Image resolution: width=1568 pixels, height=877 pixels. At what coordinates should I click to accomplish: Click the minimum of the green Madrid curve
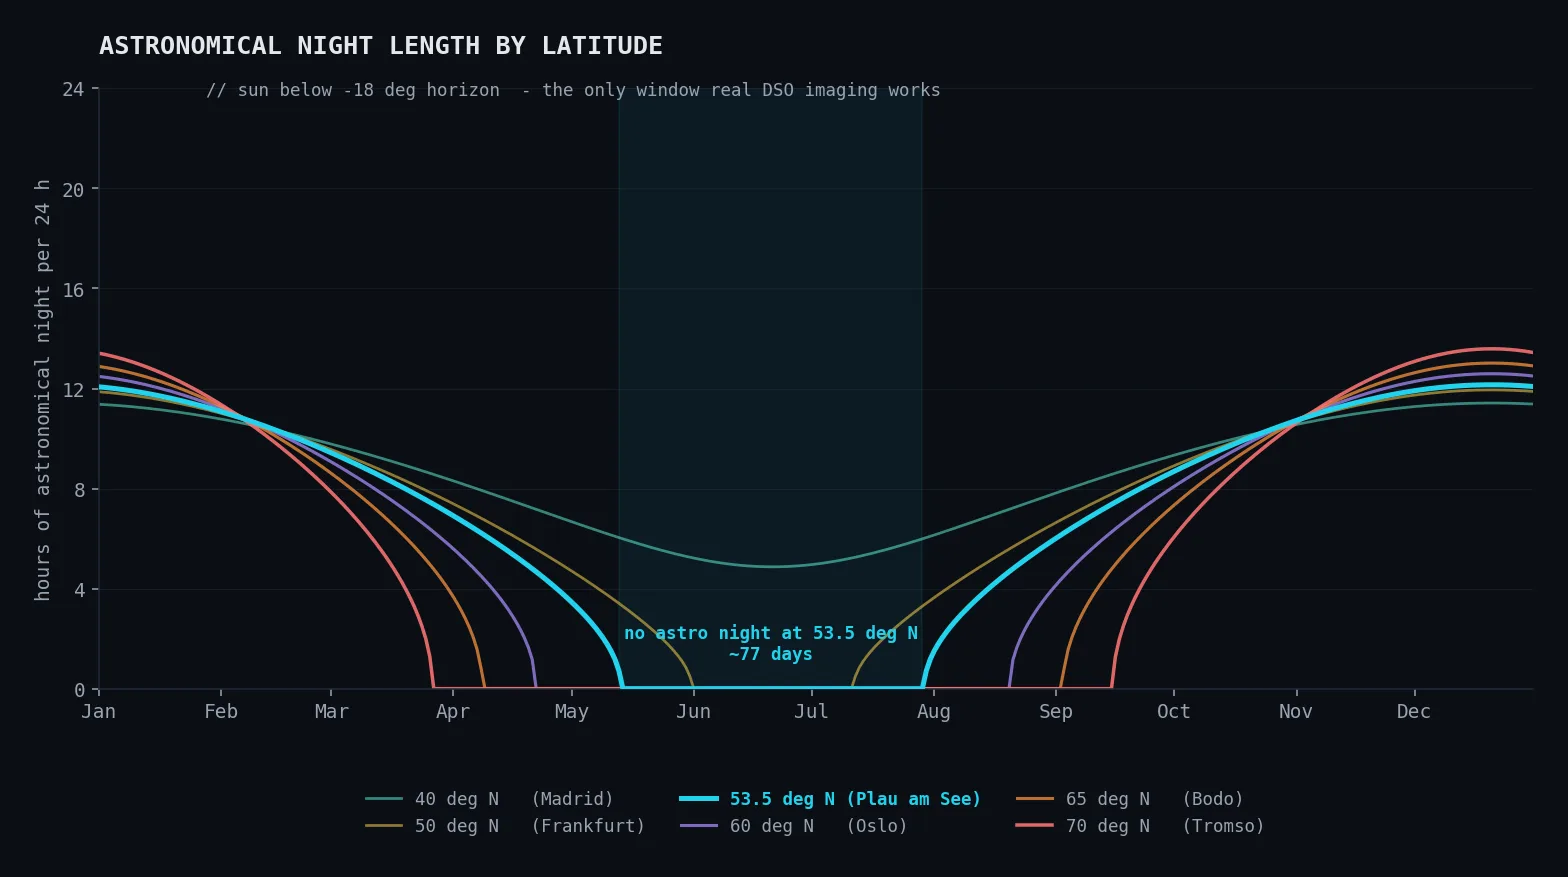(x=772, y=567)
